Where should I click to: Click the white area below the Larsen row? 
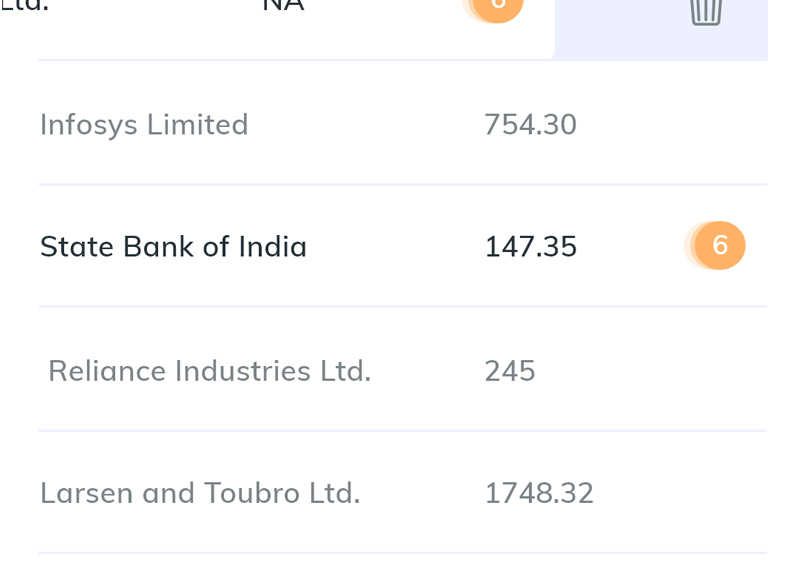tap(403, 565)
